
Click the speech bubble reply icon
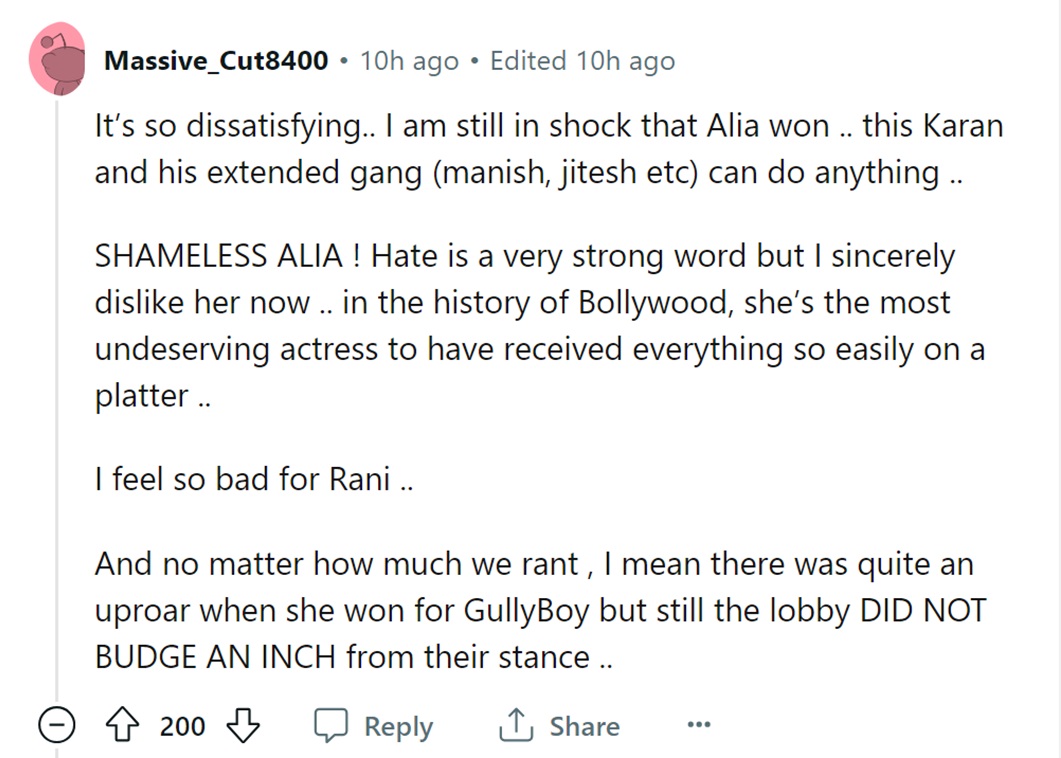(x=330, y=726)
